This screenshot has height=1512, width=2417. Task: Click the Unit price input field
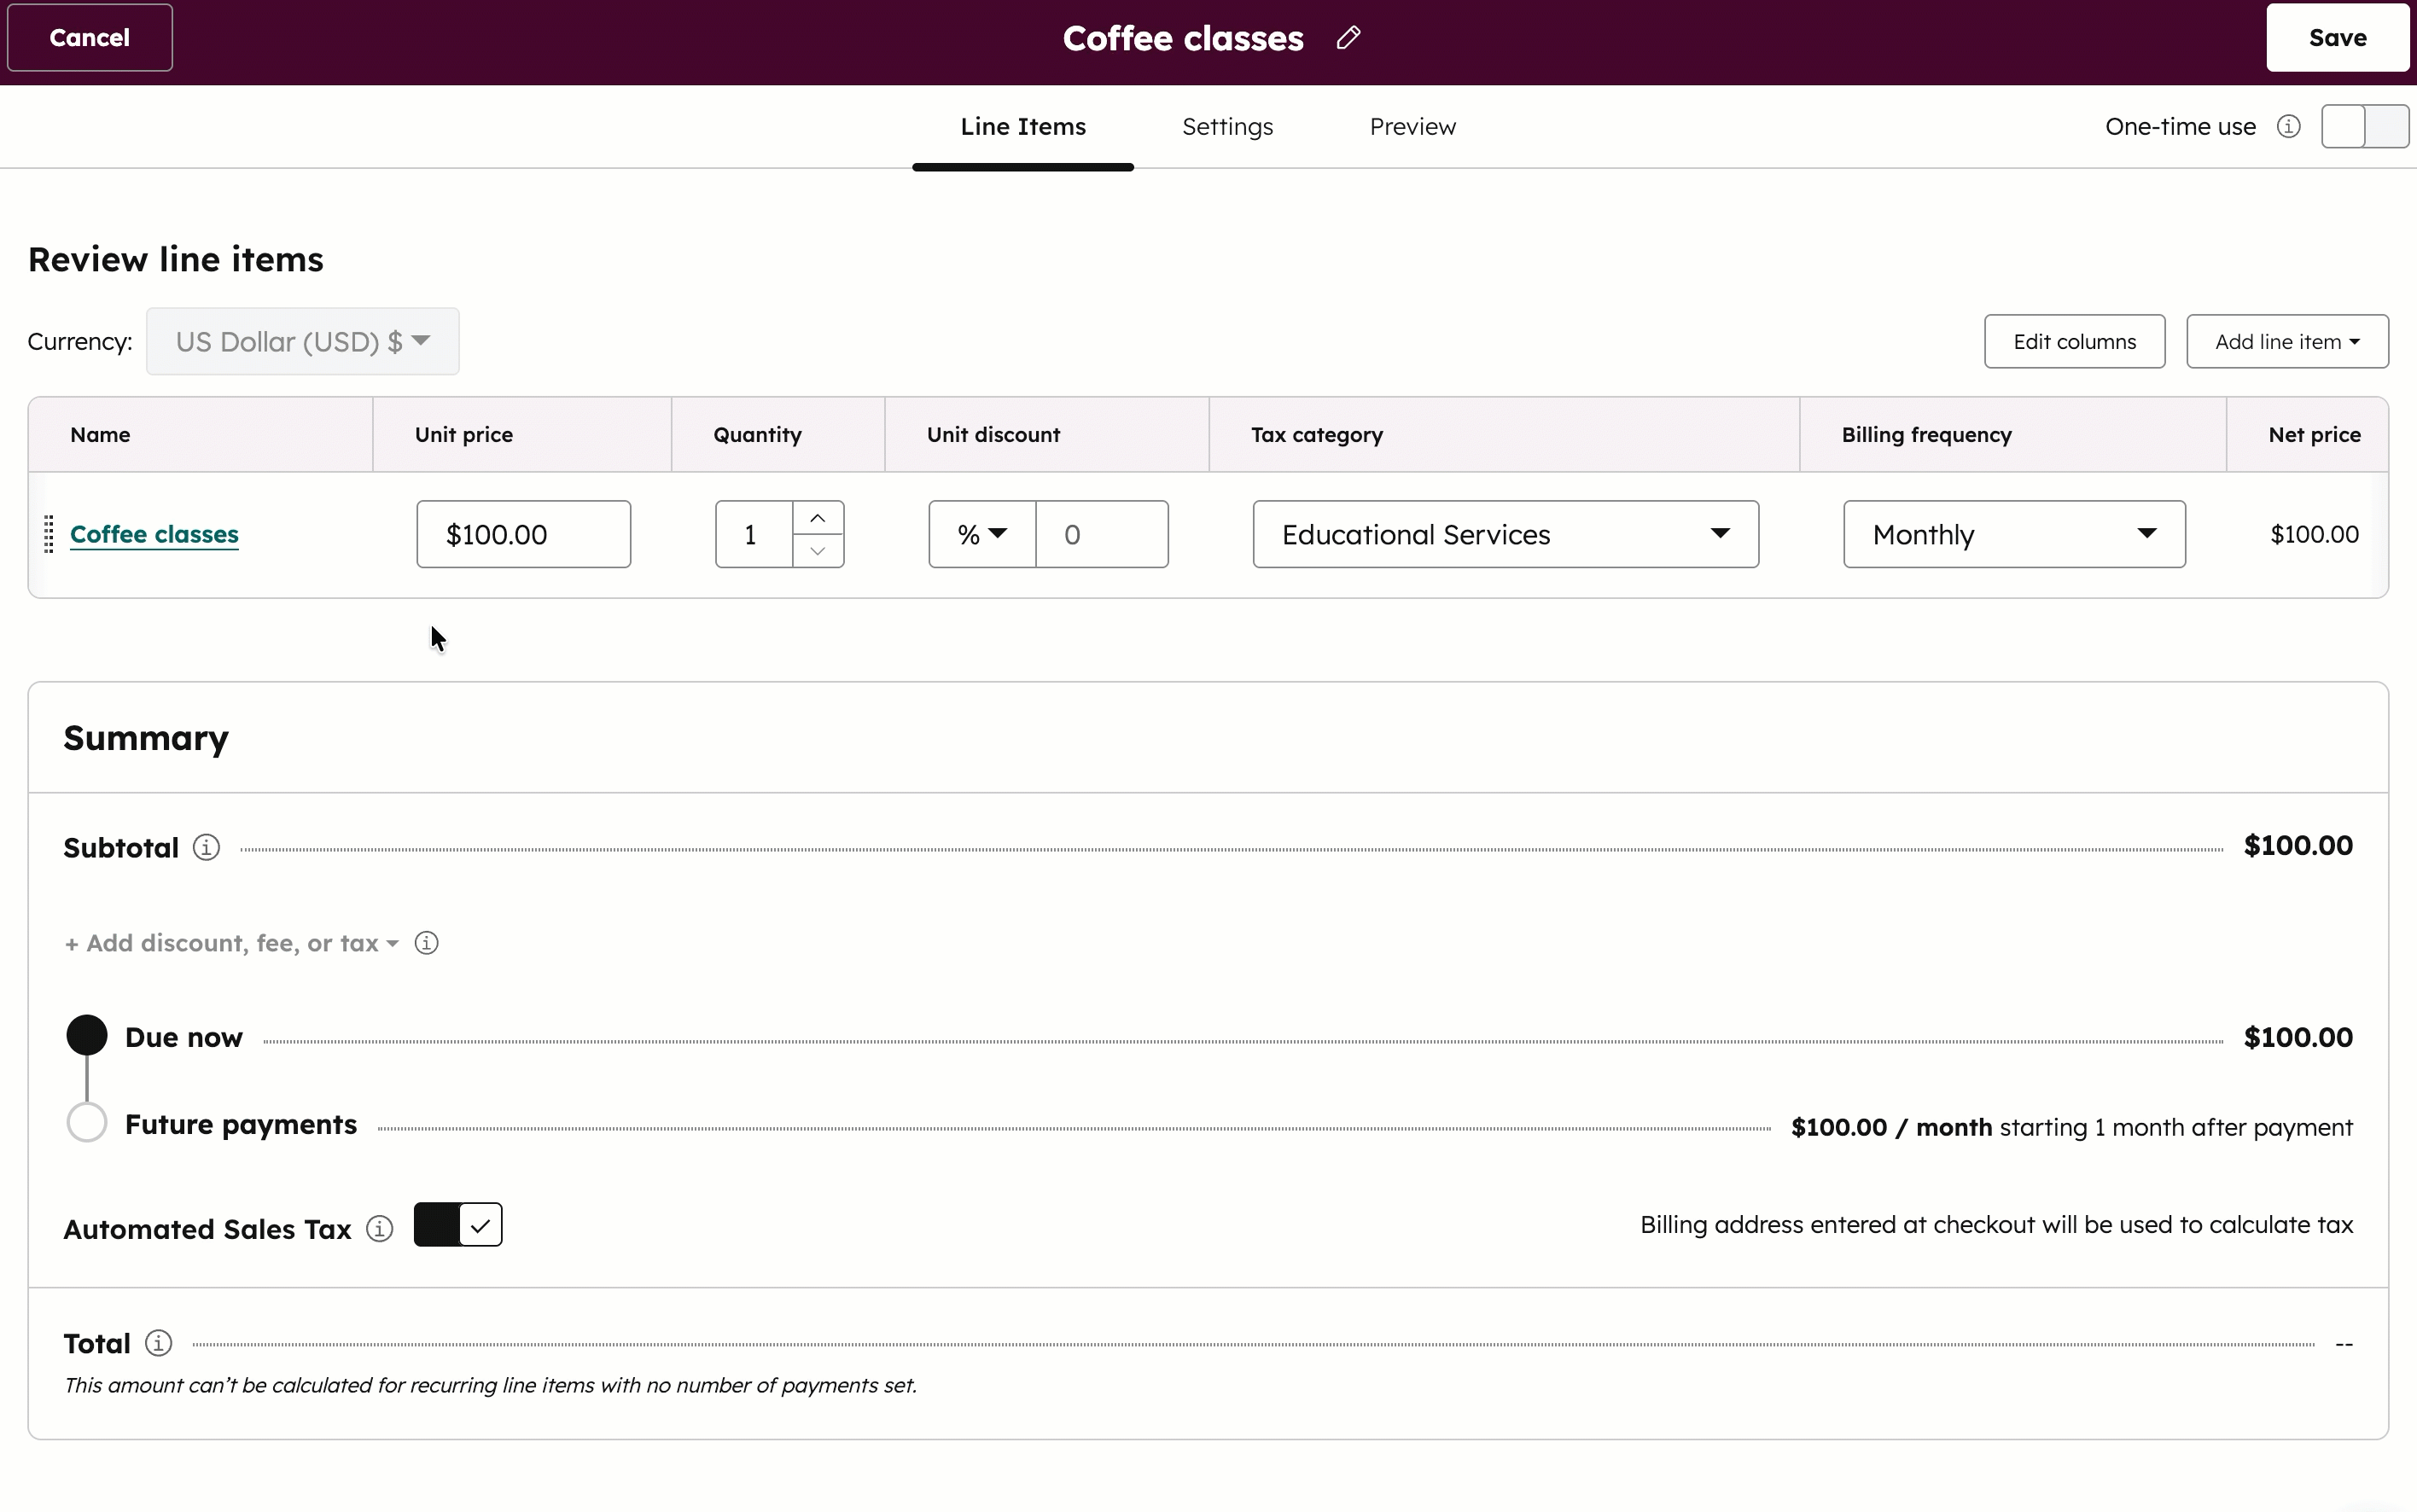tap(523, 534)
